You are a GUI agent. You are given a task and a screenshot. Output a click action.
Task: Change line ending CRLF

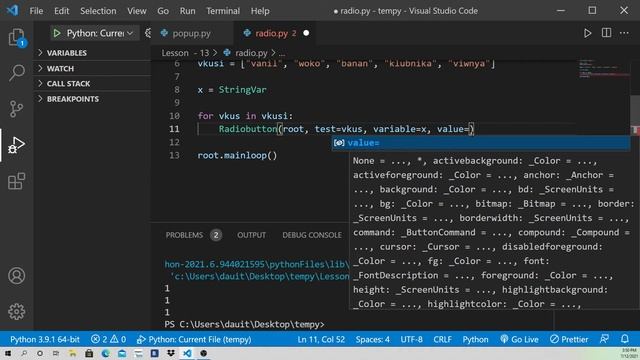(x=442, y=339)
